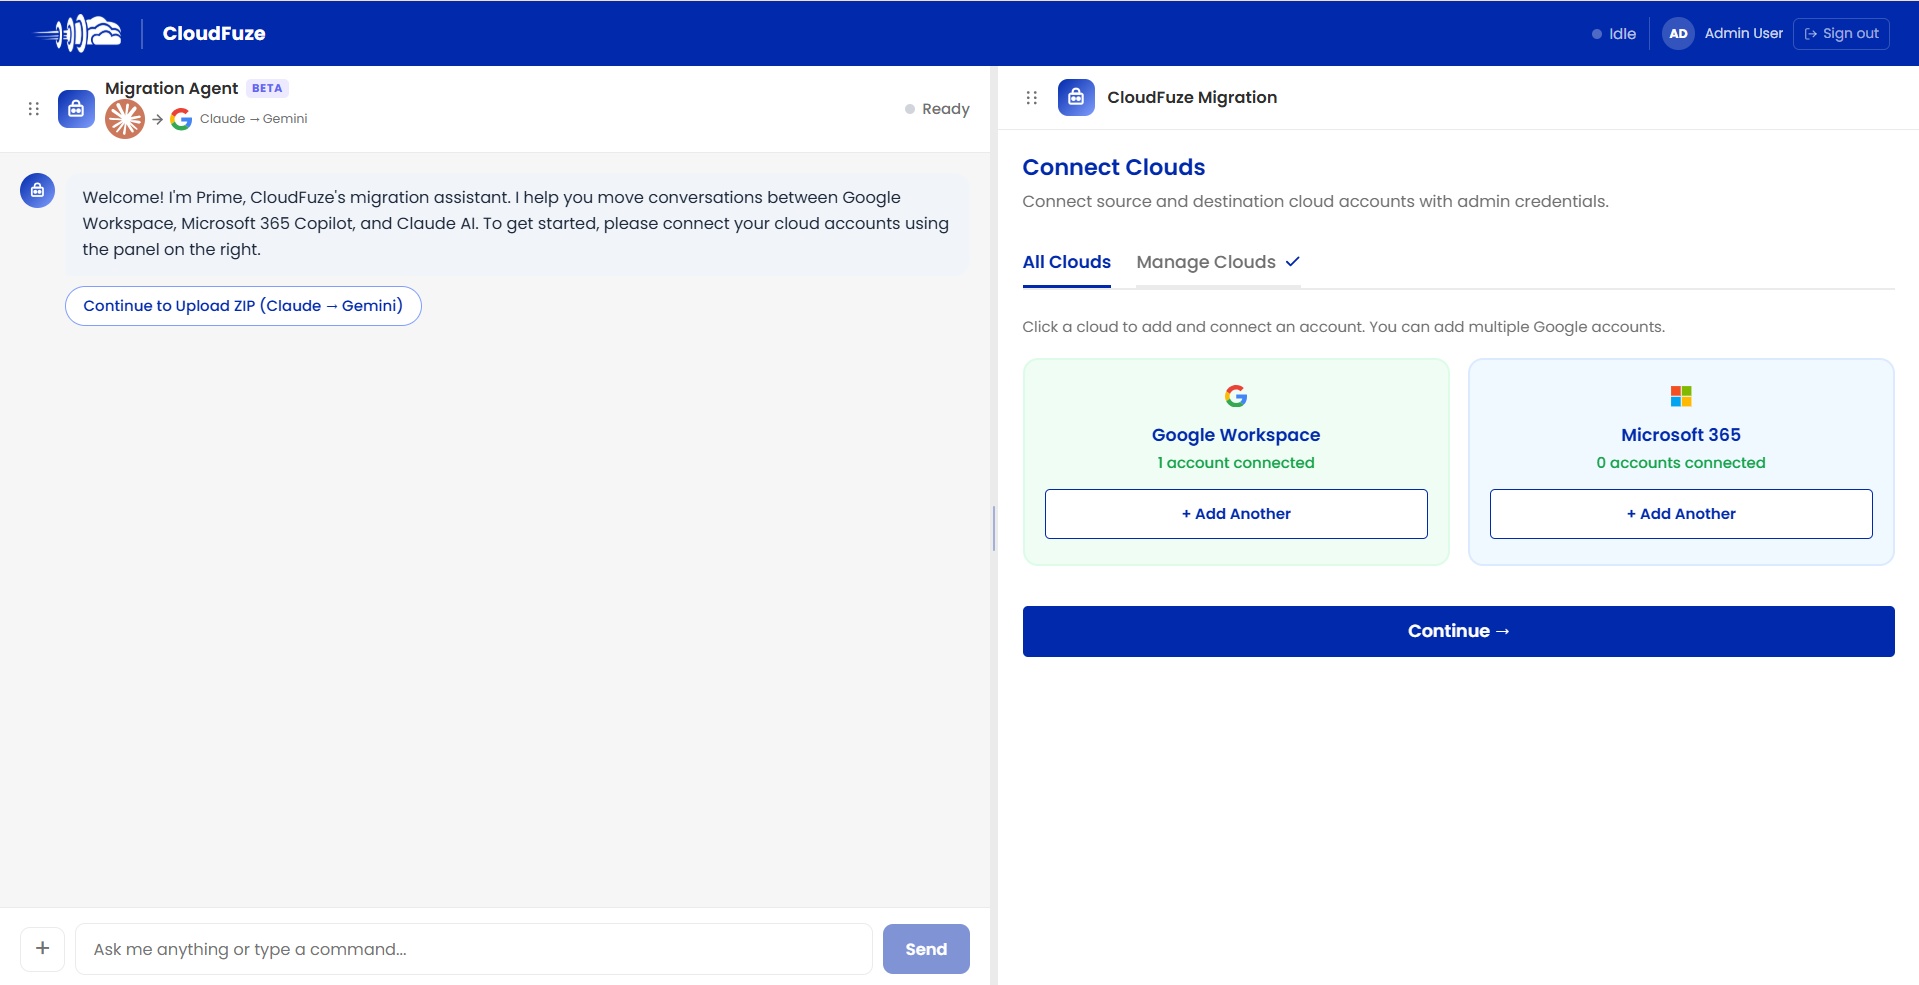1919x985 pixels.
Task: Click the Connect Clouds heading
Action: pyautogui.click(x=1113, y=167)
